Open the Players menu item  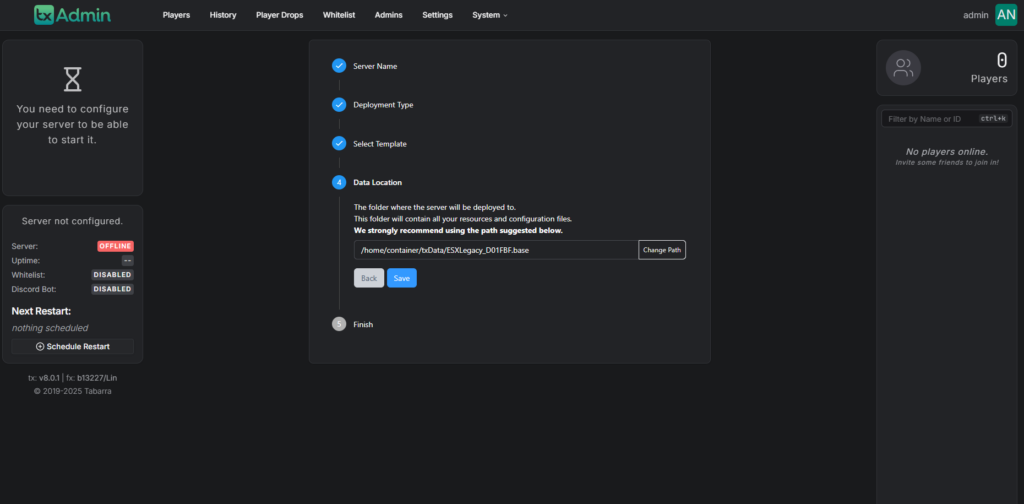[x=176, y=15]
